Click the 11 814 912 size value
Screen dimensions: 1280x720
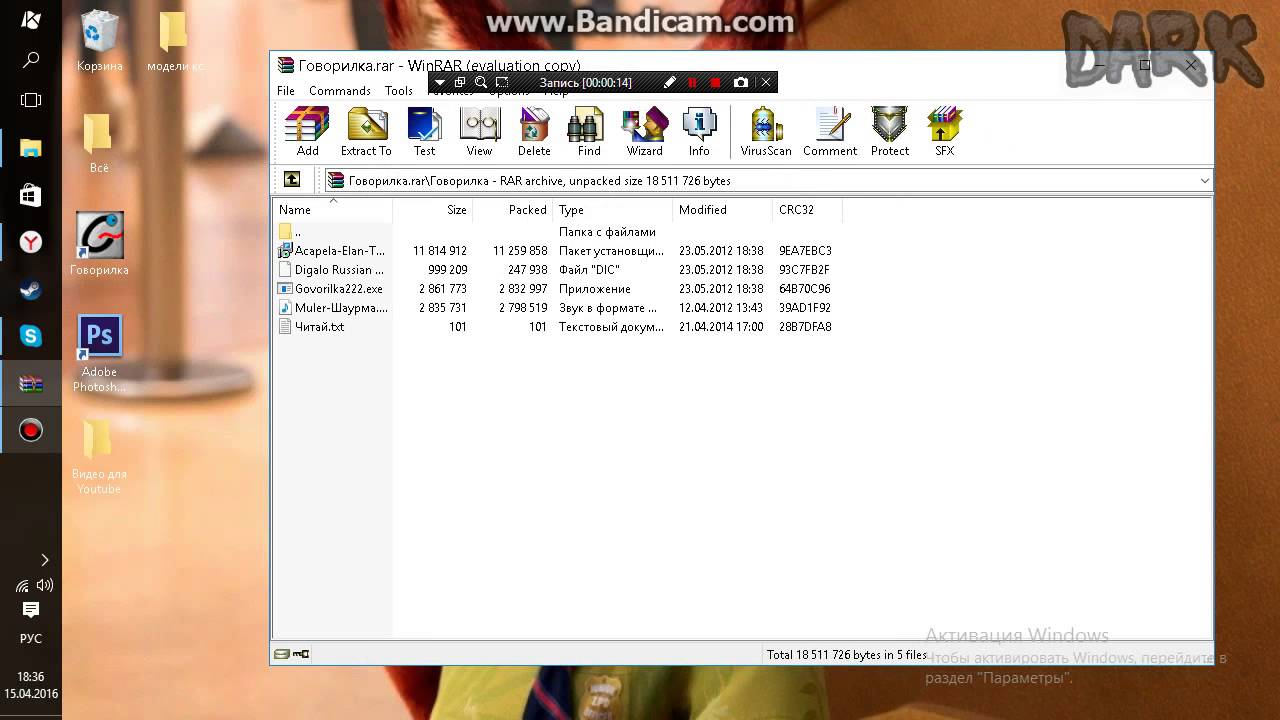tap(440, 251)
